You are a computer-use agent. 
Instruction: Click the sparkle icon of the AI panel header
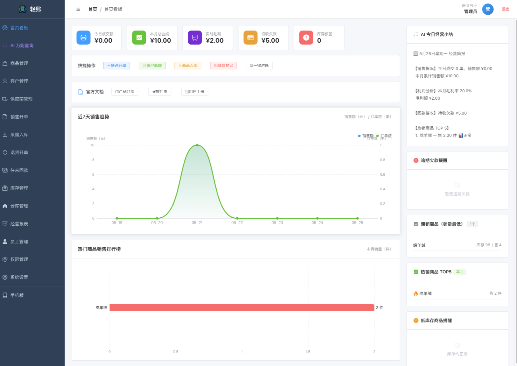pos(416,34)
